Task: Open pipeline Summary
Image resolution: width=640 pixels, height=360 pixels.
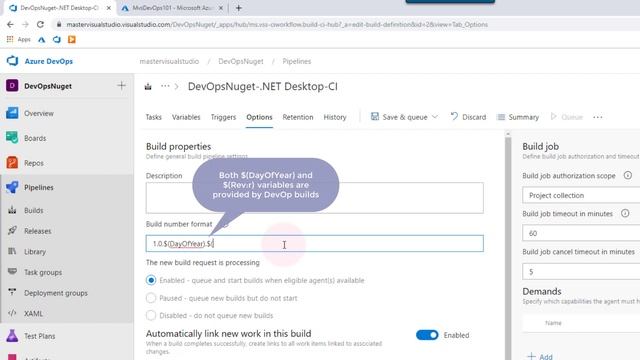Action: [x=518, y=117]
